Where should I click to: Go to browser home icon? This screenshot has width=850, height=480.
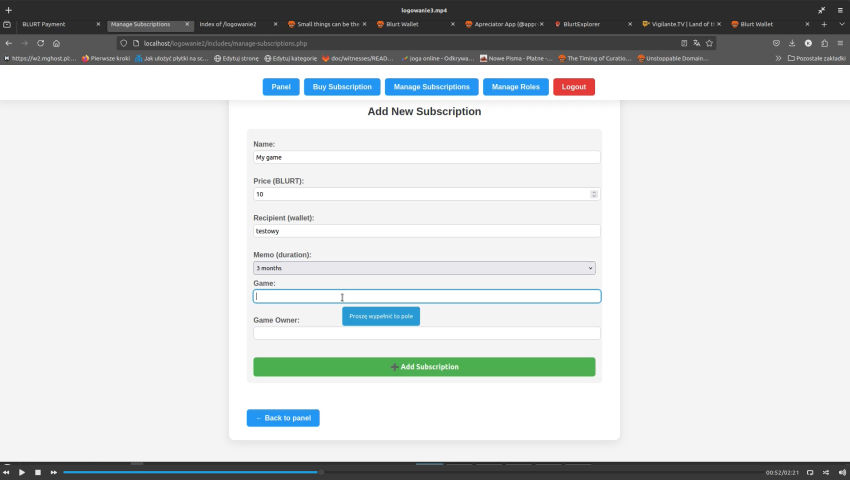[x=56, y=43]
